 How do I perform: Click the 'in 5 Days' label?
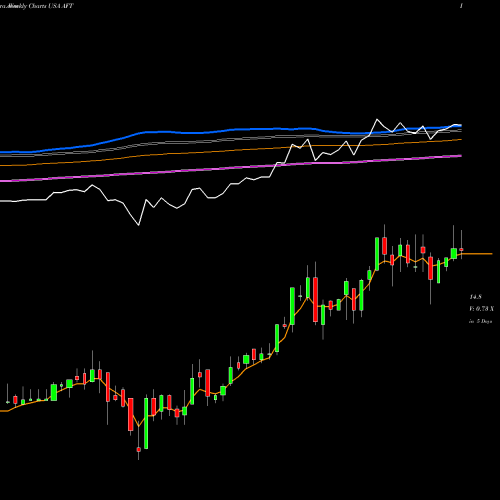[x=481, y=321]
